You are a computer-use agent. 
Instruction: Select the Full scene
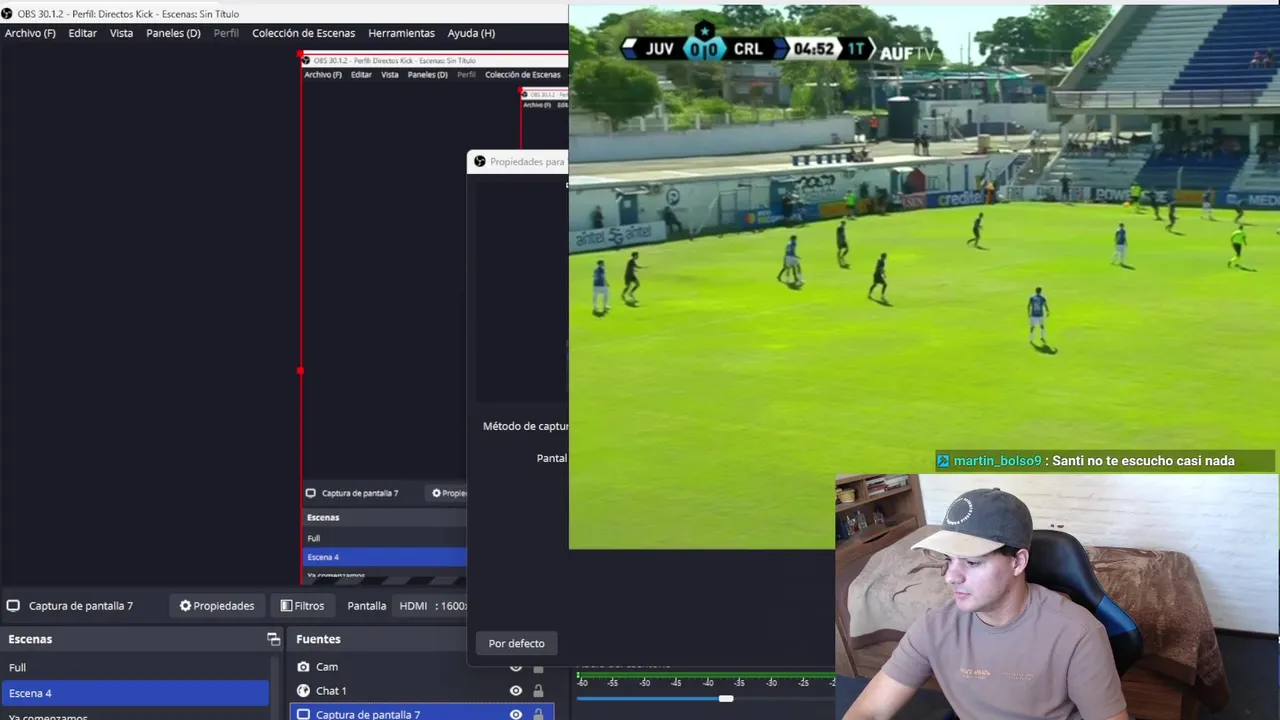[135, 667]
